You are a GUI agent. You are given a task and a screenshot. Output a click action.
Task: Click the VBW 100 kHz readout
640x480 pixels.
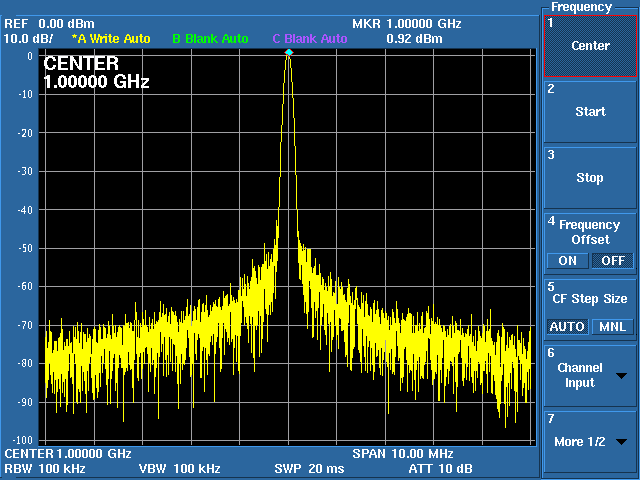[x=180, y=469]
